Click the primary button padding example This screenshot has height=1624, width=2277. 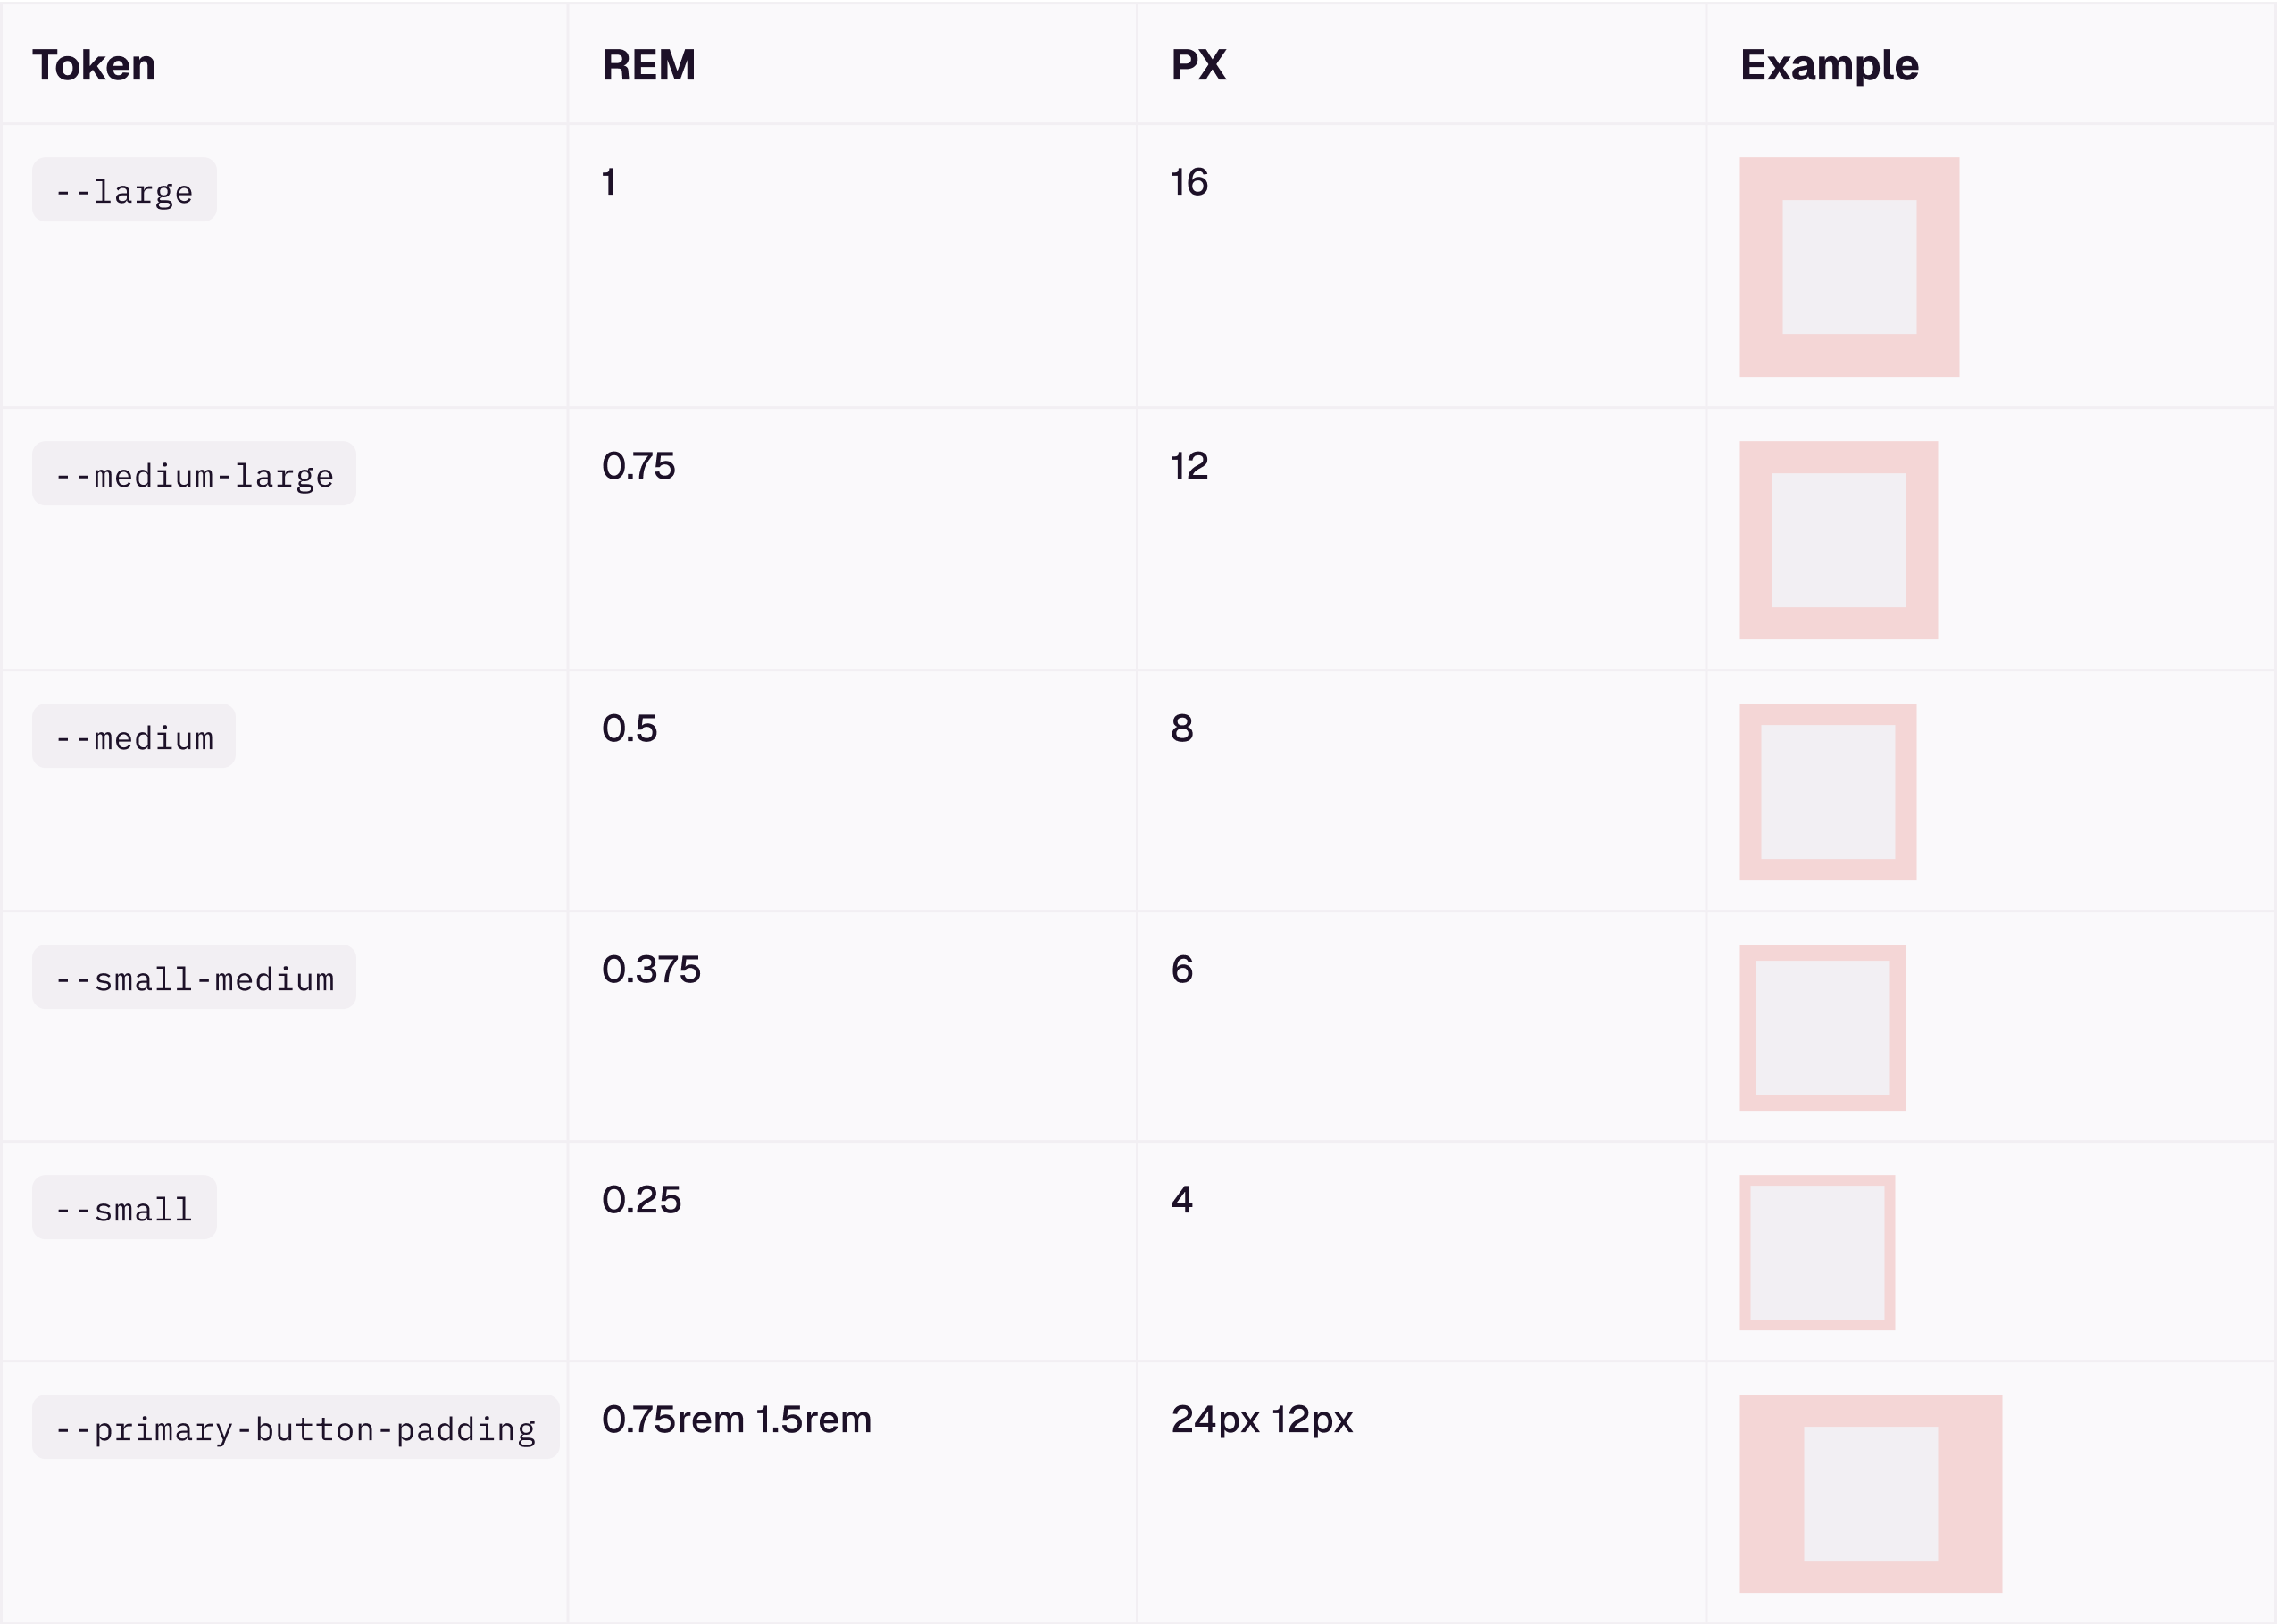pyautogui.click(x=1870, y=1494)
